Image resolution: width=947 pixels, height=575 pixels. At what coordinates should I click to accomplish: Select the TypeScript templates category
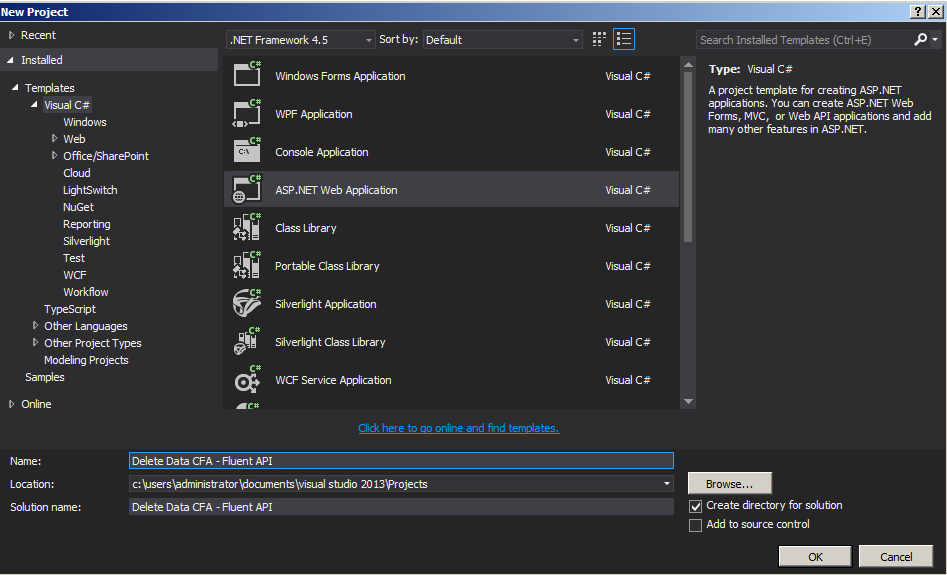click(70, 309)
